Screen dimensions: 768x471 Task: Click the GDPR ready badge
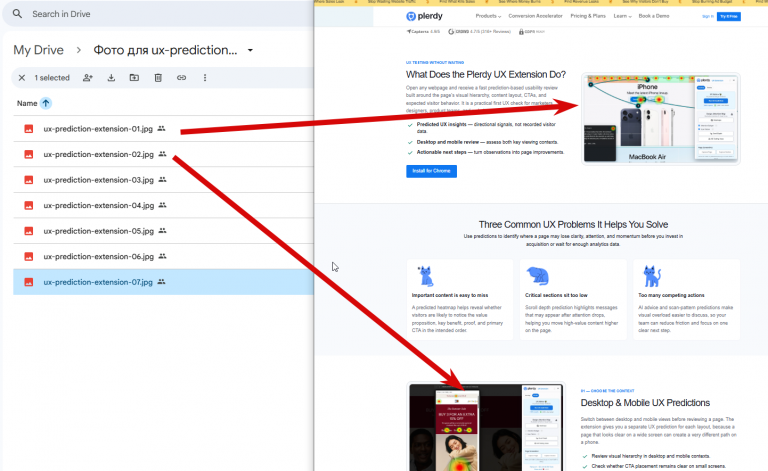(531, 31)
